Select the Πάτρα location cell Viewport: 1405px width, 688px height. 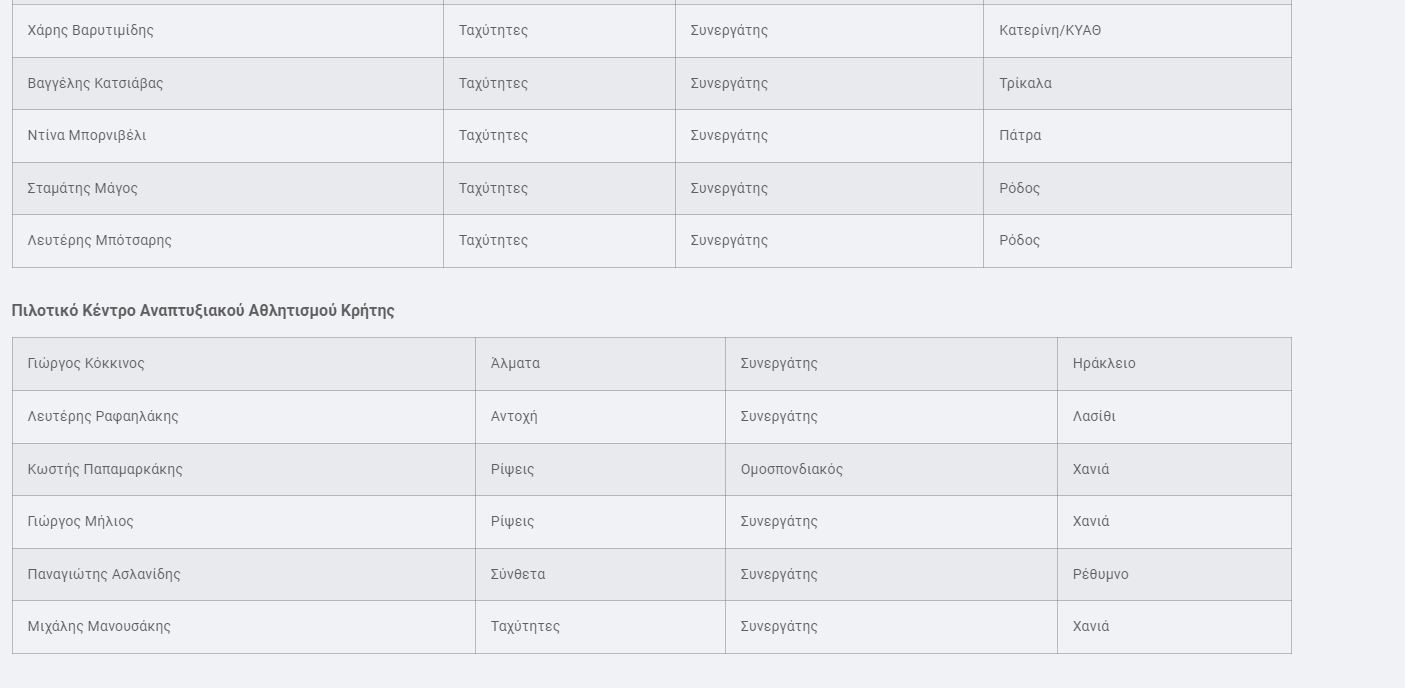[x=1020, y=136]
